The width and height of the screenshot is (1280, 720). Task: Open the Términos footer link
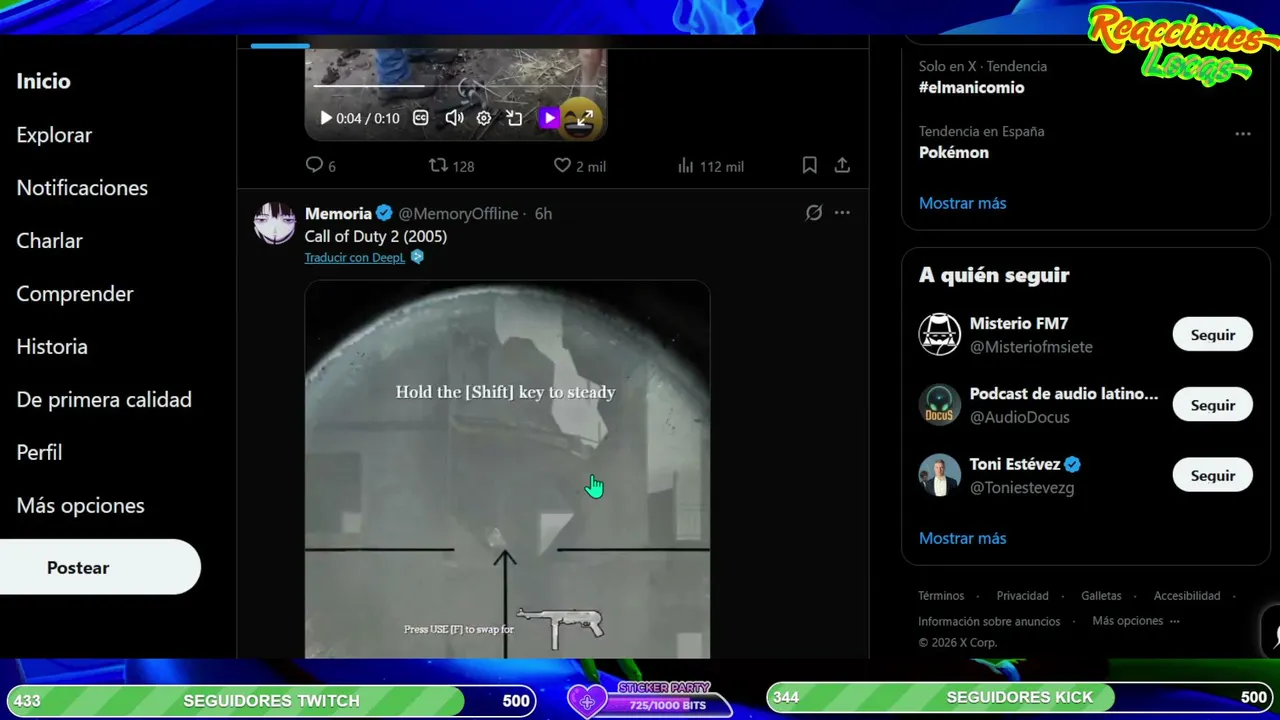pos(941,596)
